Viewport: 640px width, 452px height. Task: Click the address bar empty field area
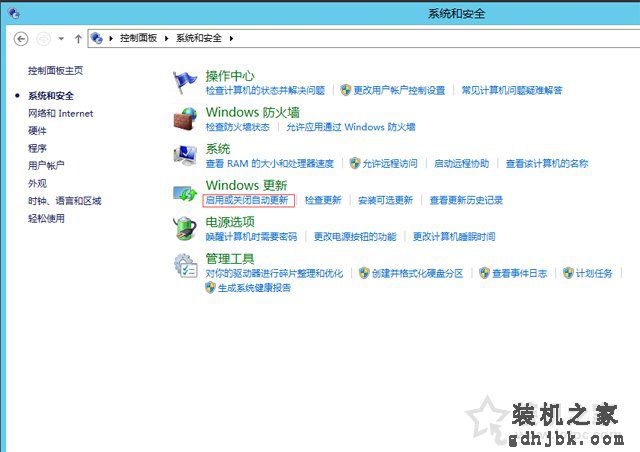(437, 38)
